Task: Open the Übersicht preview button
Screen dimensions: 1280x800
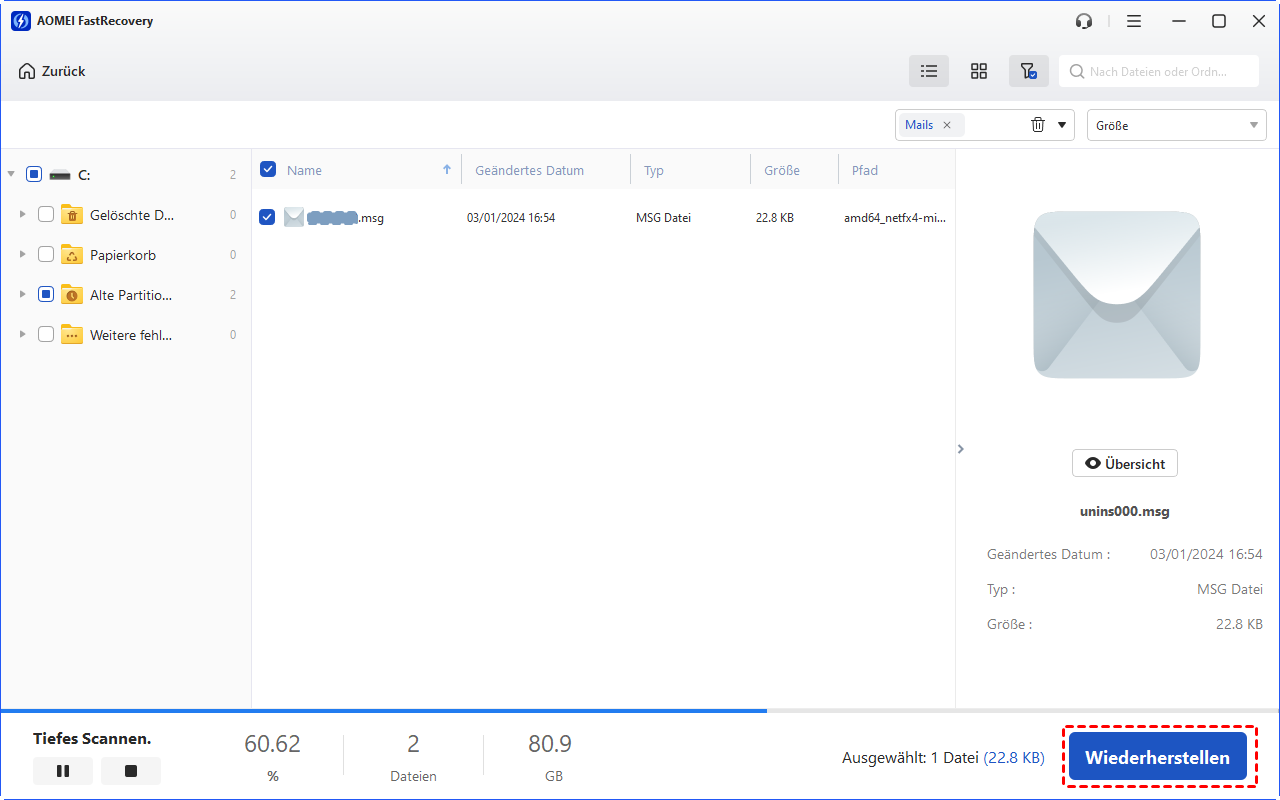Action: [x=1125, y=463]
